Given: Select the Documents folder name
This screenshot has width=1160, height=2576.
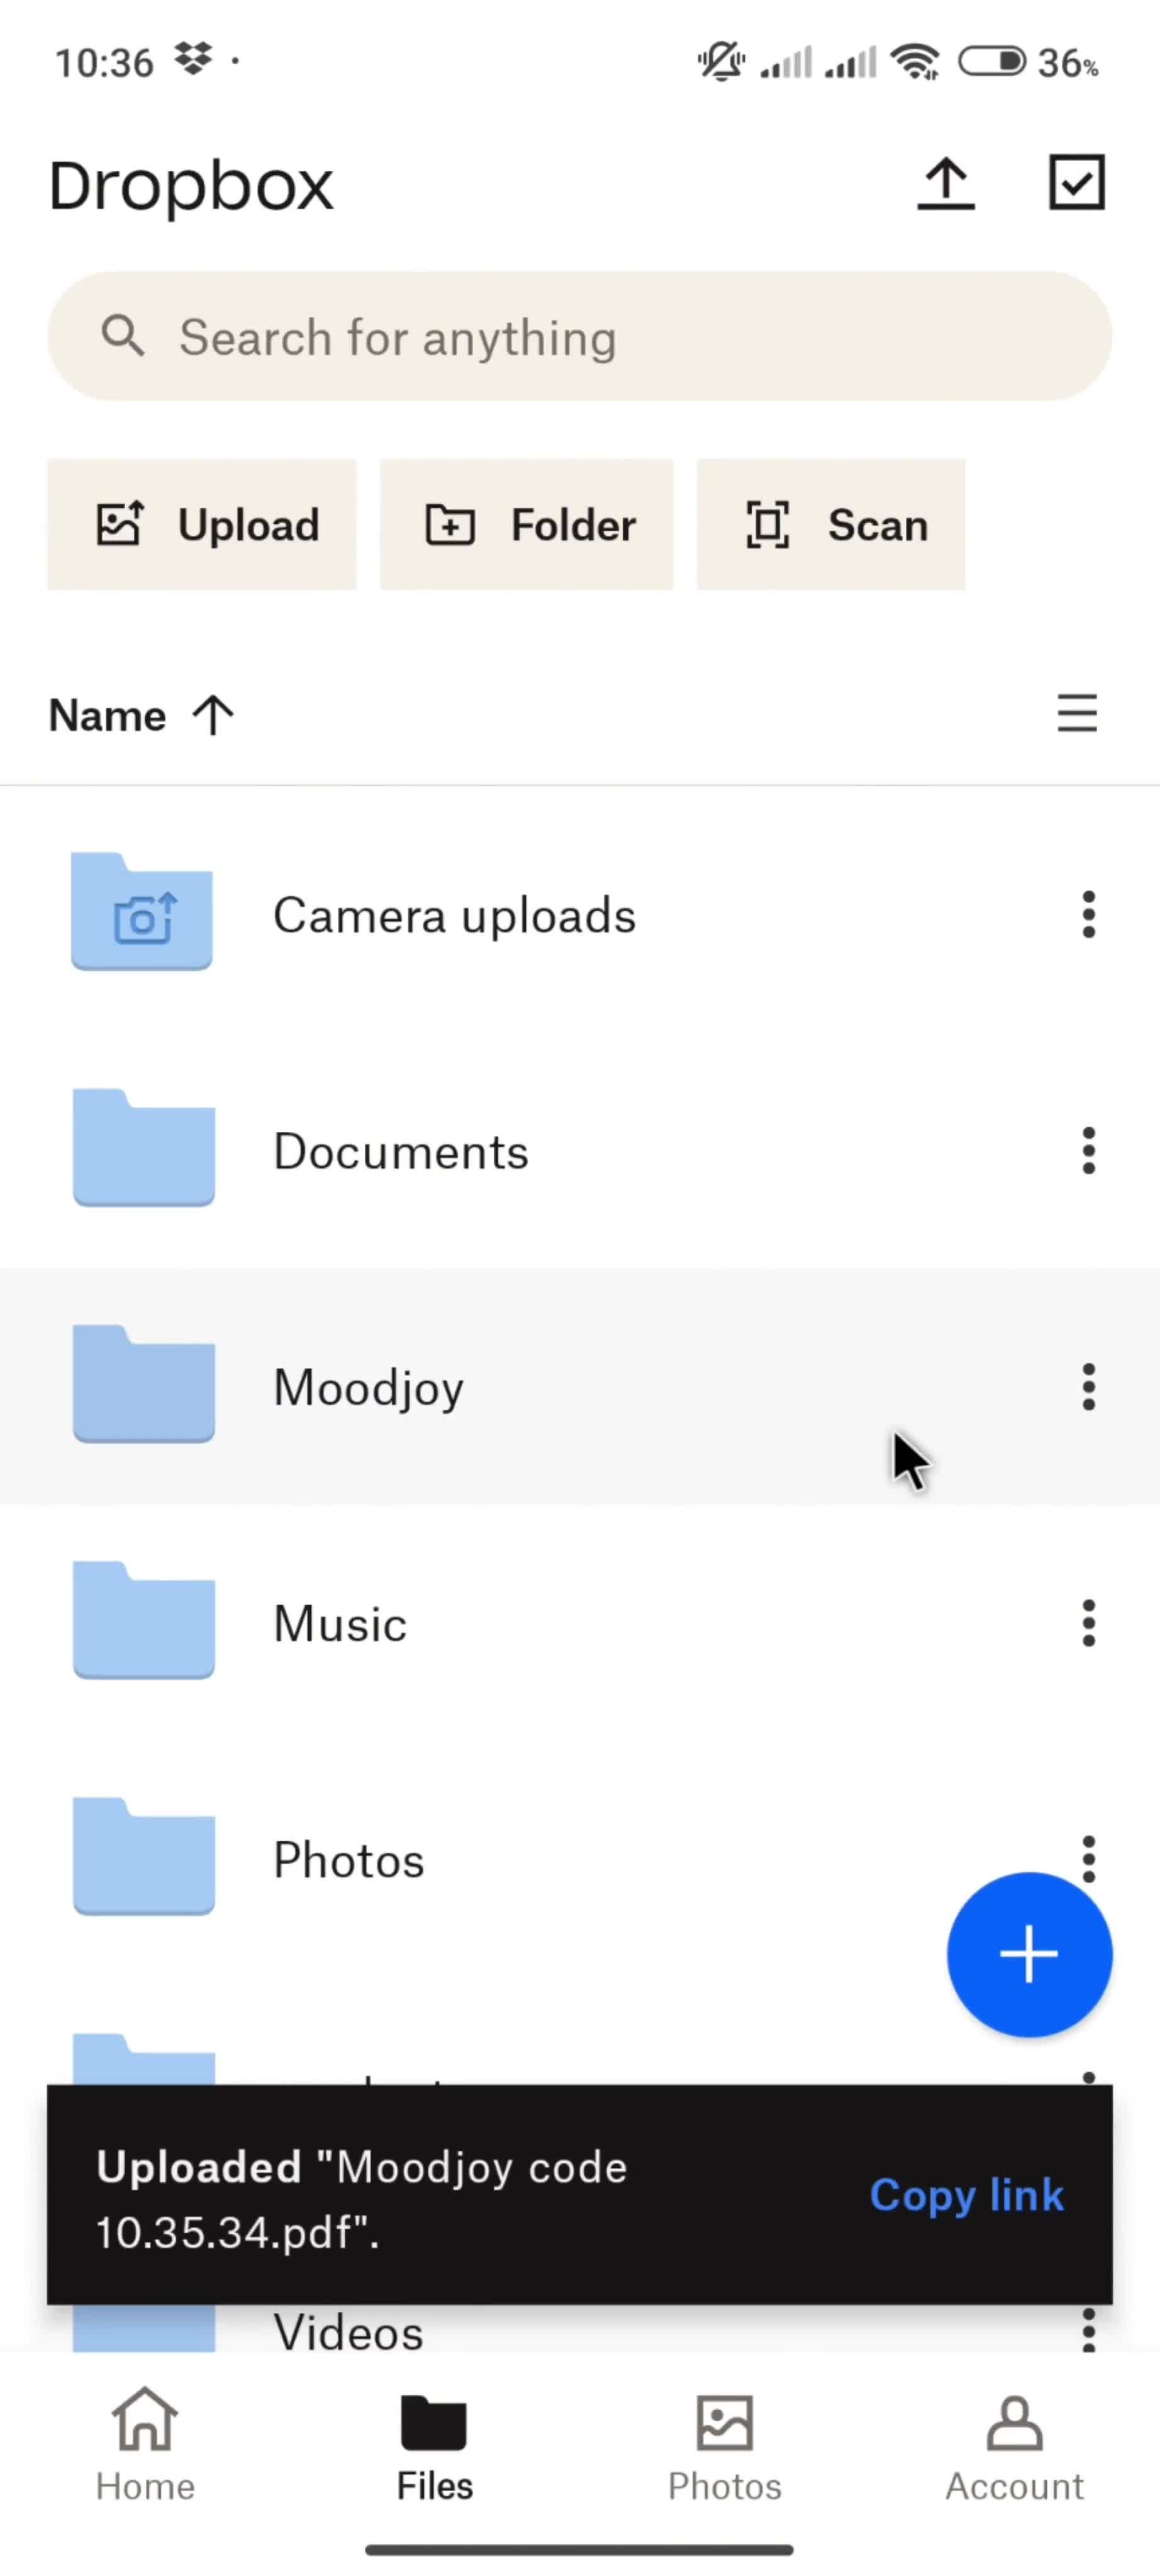Looking at the screenshot, I should 401,1152.
